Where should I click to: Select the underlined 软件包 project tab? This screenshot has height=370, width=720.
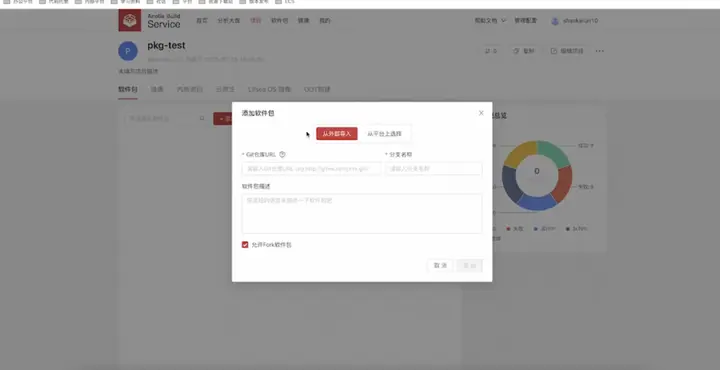coord(128,89)
